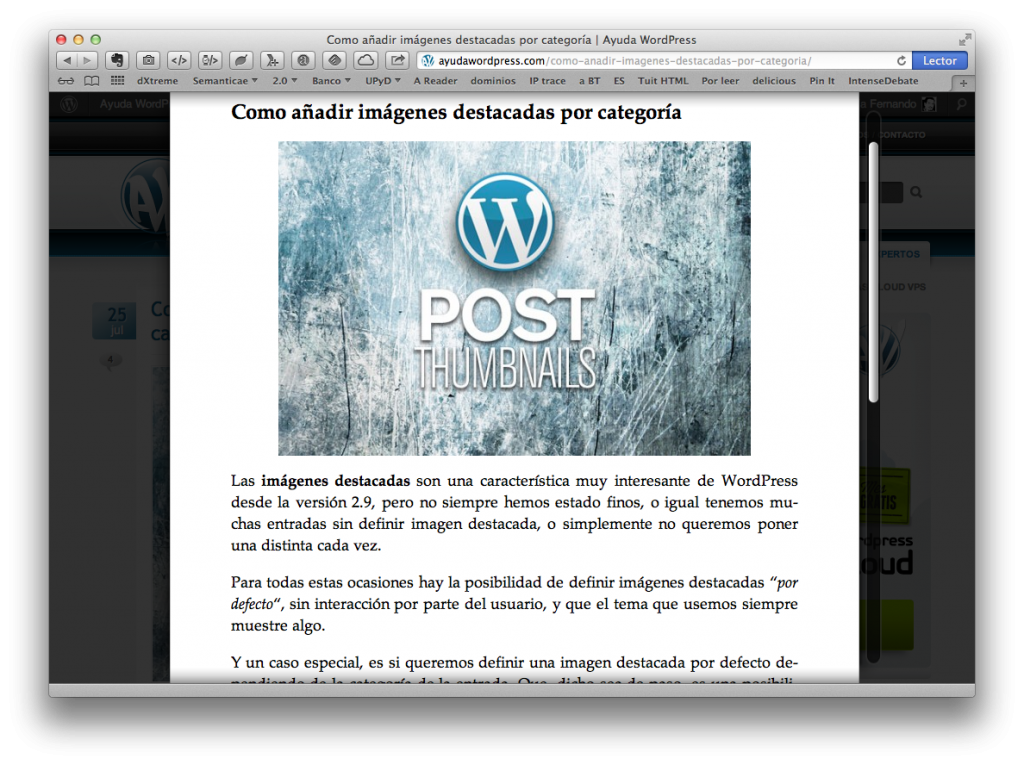This screenshot has width=1024, height=765.
Task: Reload the page with the refresh arrow
Action: [901, 61]
